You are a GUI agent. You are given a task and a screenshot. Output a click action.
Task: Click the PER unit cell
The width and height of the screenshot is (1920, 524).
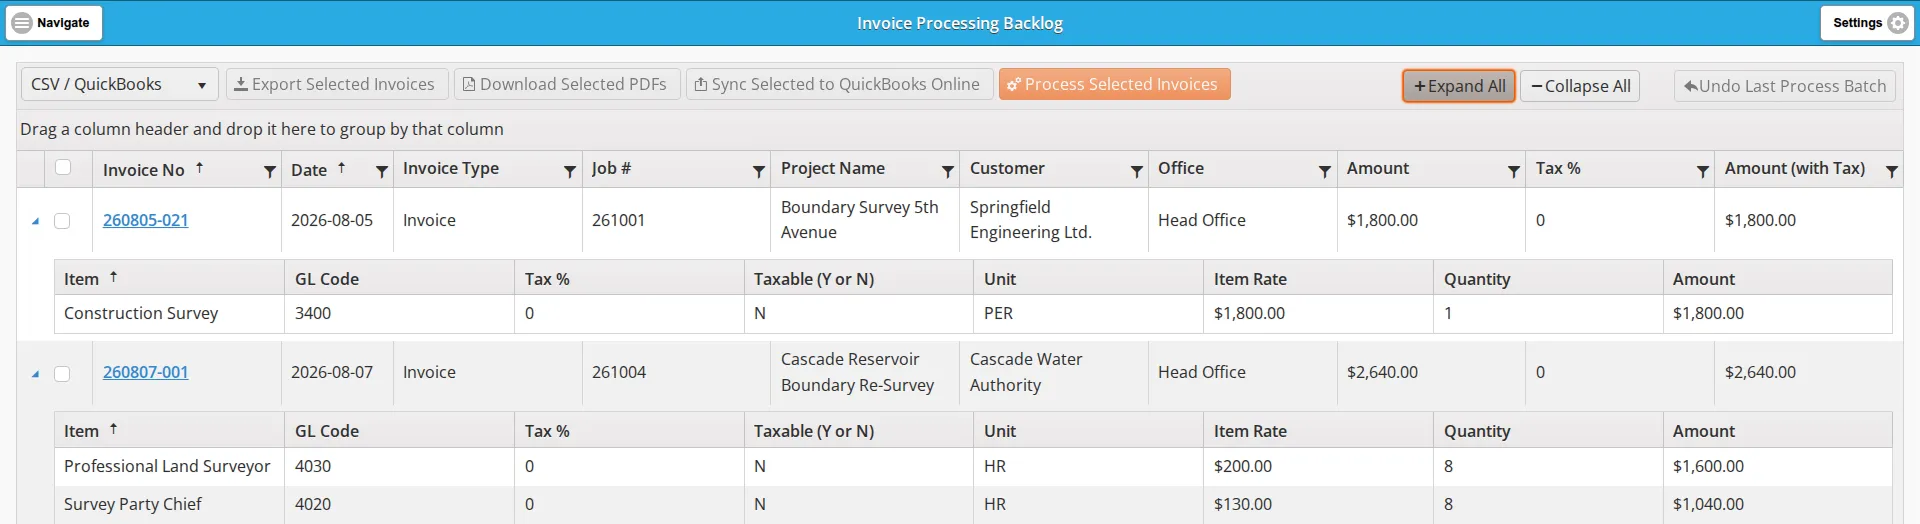click(x=1088, y=313)
